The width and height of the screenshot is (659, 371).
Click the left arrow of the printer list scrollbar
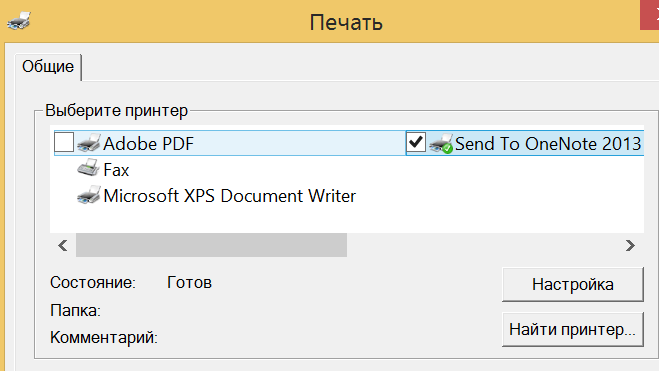[63, 245]
